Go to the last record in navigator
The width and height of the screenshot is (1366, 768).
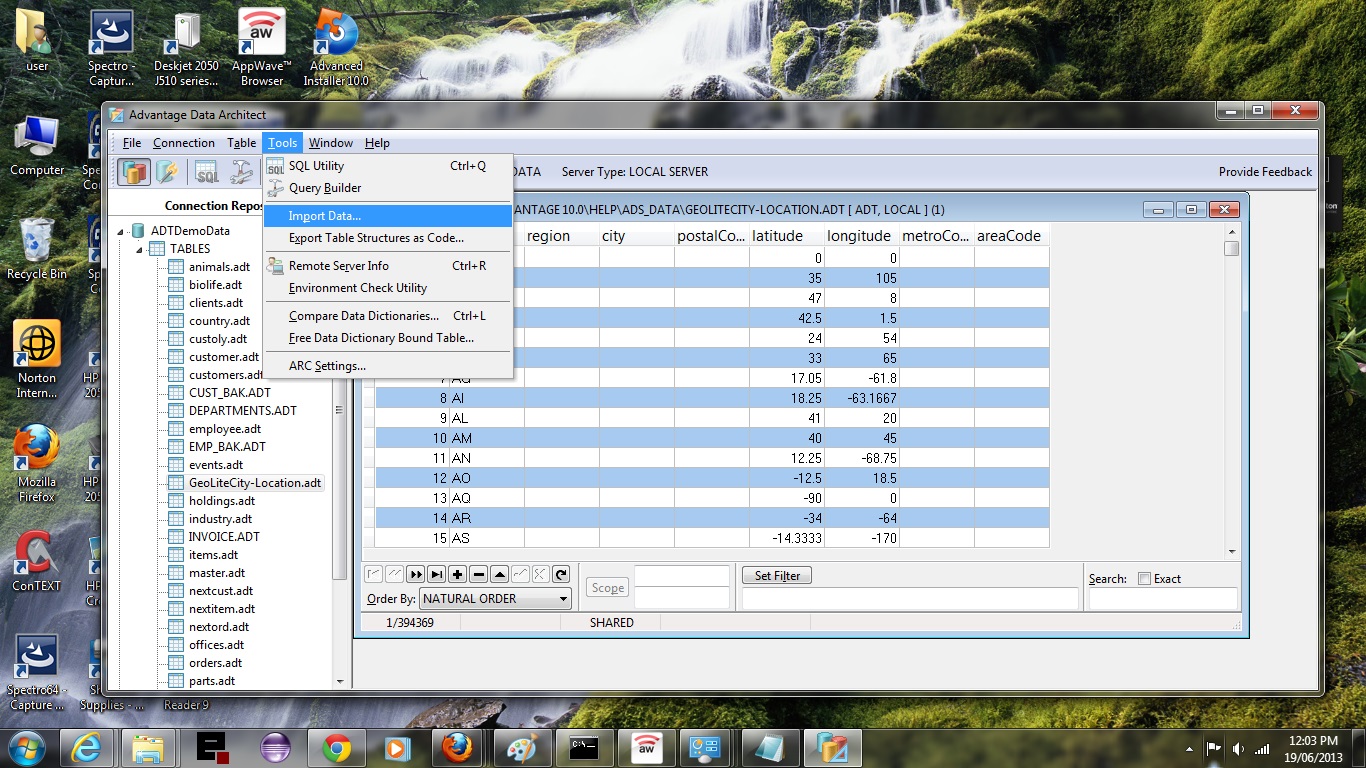point(437,574)
